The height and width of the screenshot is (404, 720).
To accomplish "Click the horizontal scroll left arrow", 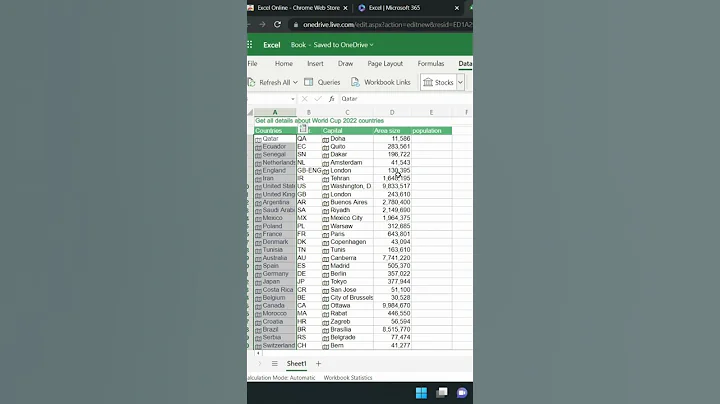I will pos(258,353).
